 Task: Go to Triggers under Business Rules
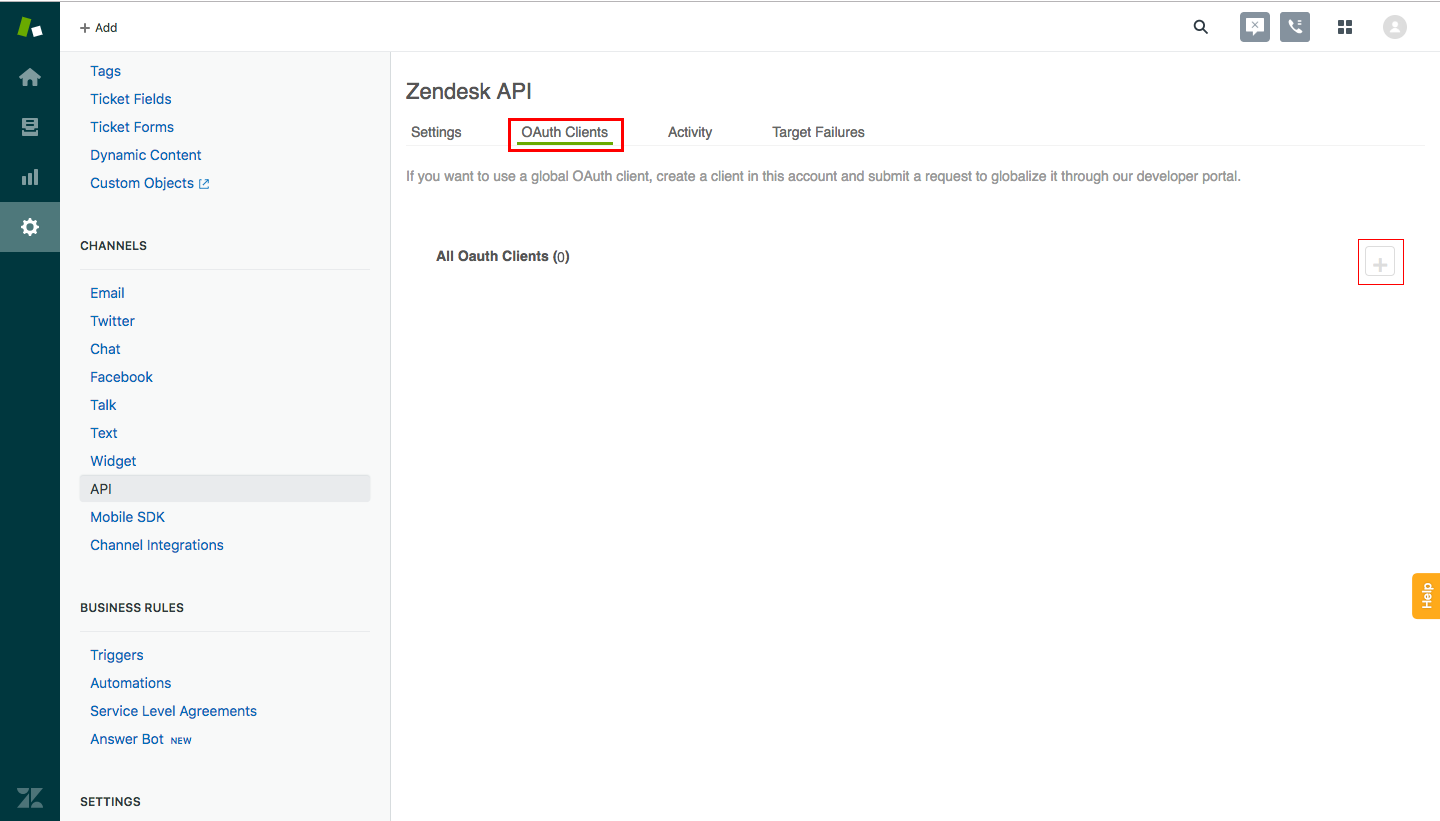point(117,655)
